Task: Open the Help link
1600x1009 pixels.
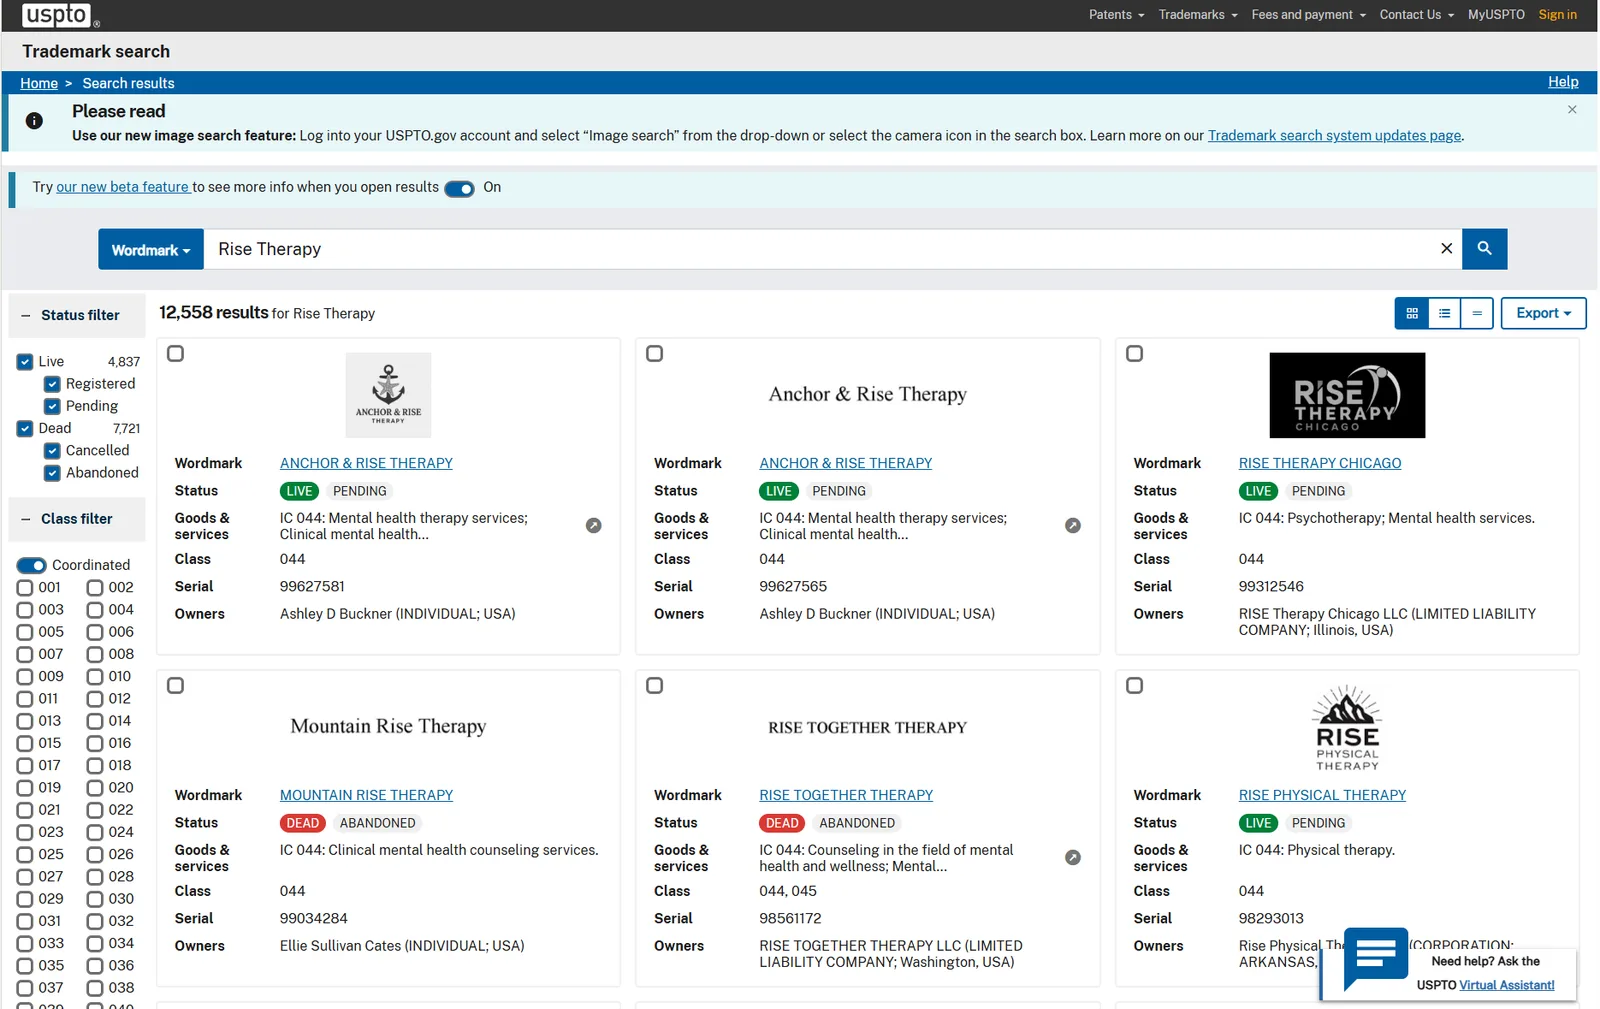Action: click(x=1563, y=82)
